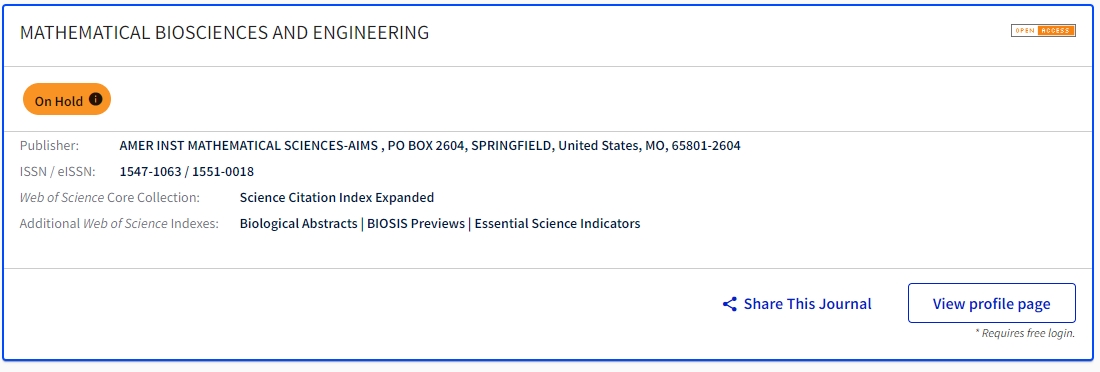
Task: Click the Publisher label
Action: click(49, 146)
